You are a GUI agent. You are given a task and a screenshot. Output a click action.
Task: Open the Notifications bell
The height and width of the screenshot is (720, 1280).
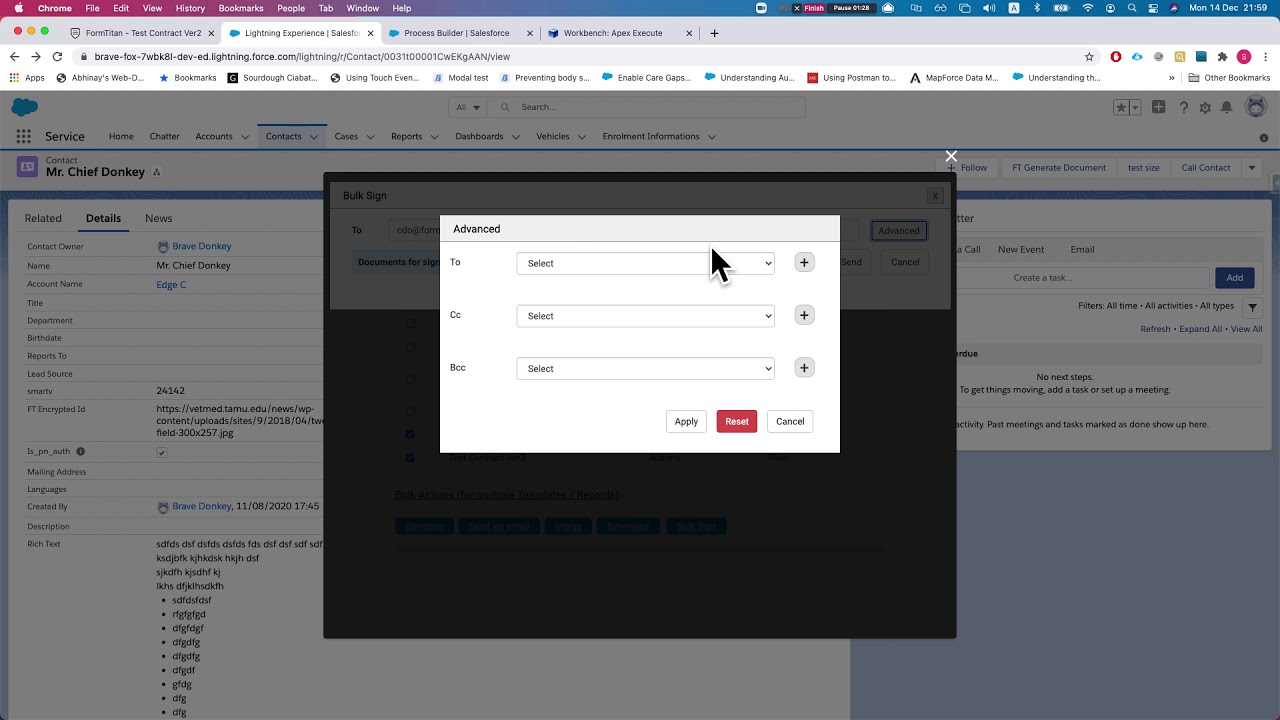[x=1226, y=107]
